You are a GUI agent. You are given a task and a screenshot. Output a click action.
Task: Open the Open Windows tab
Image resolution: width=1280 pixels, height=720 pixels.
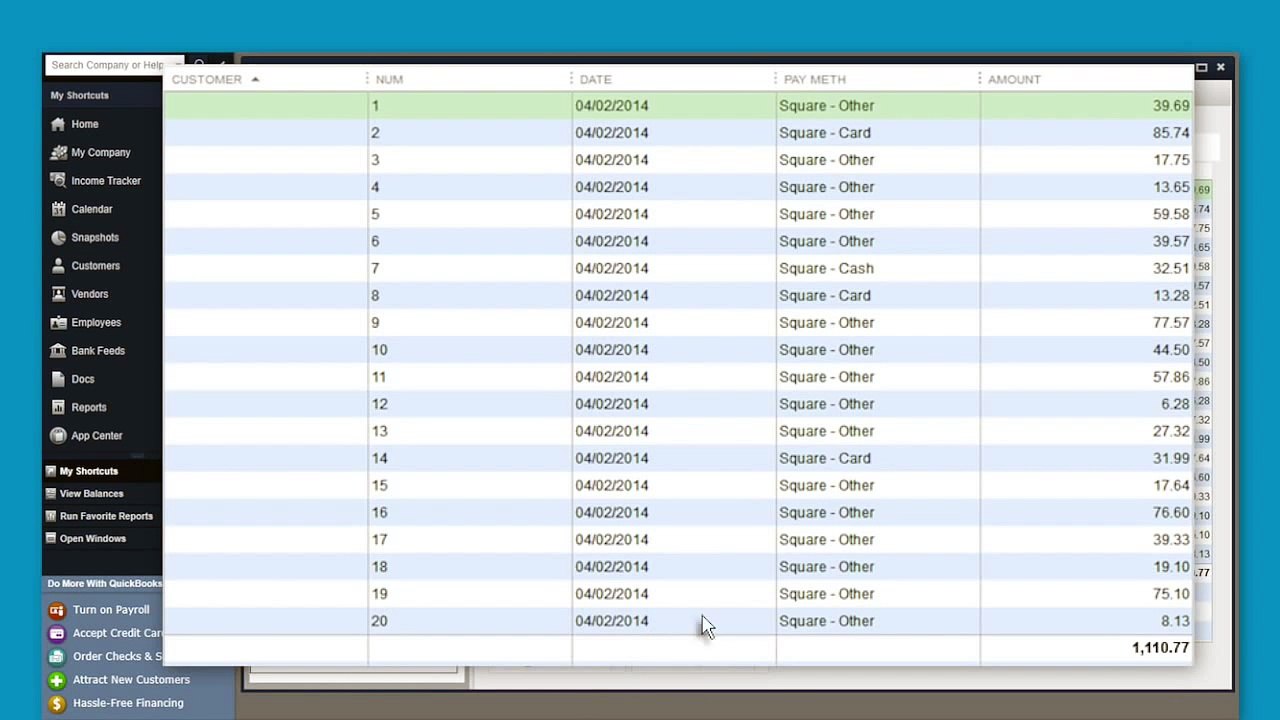tap(102, 538)
